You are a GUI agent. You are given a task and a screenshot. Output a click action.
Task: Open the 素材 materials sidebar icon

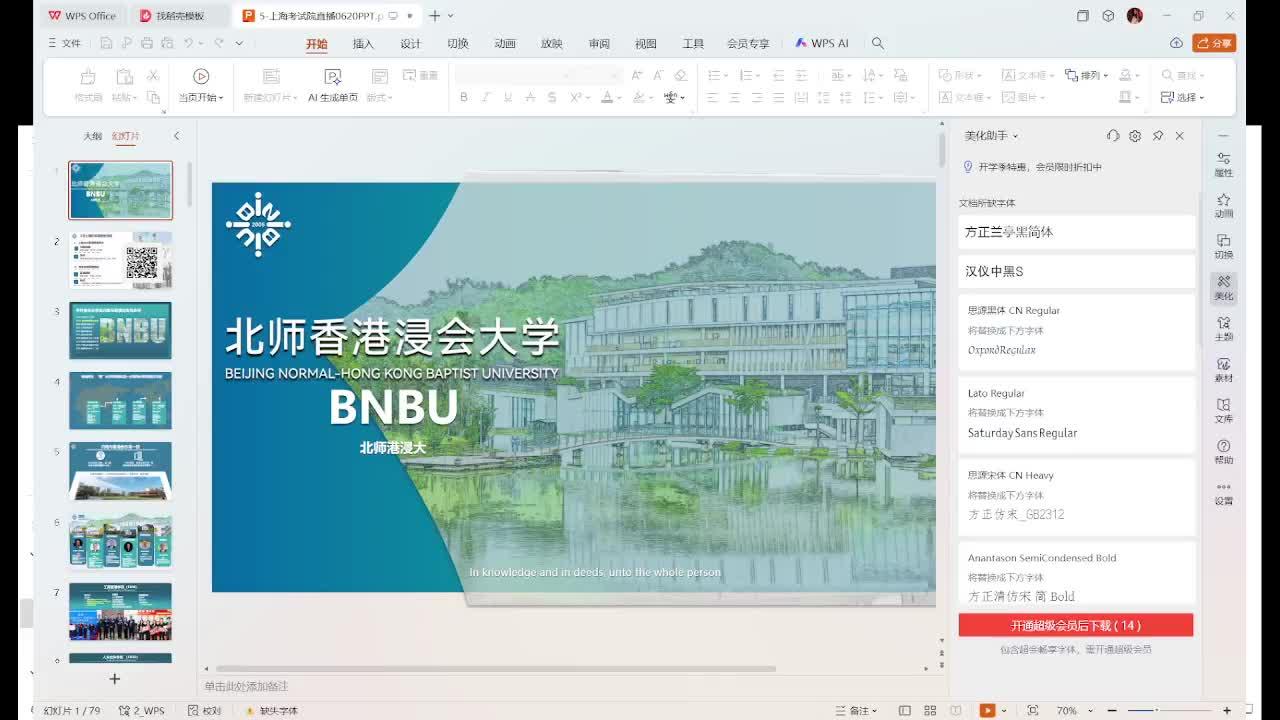[1224, 370]
